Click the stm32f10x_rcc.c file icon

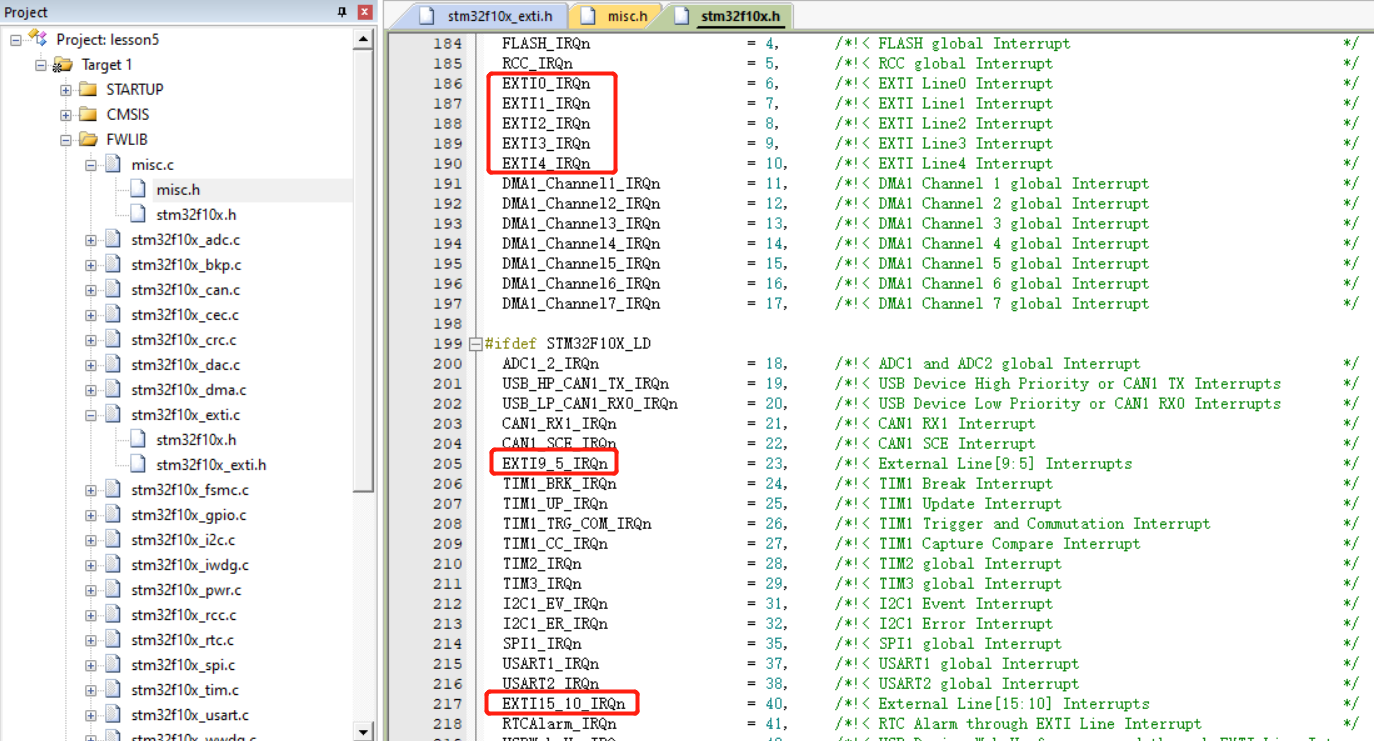click(113, 615)
